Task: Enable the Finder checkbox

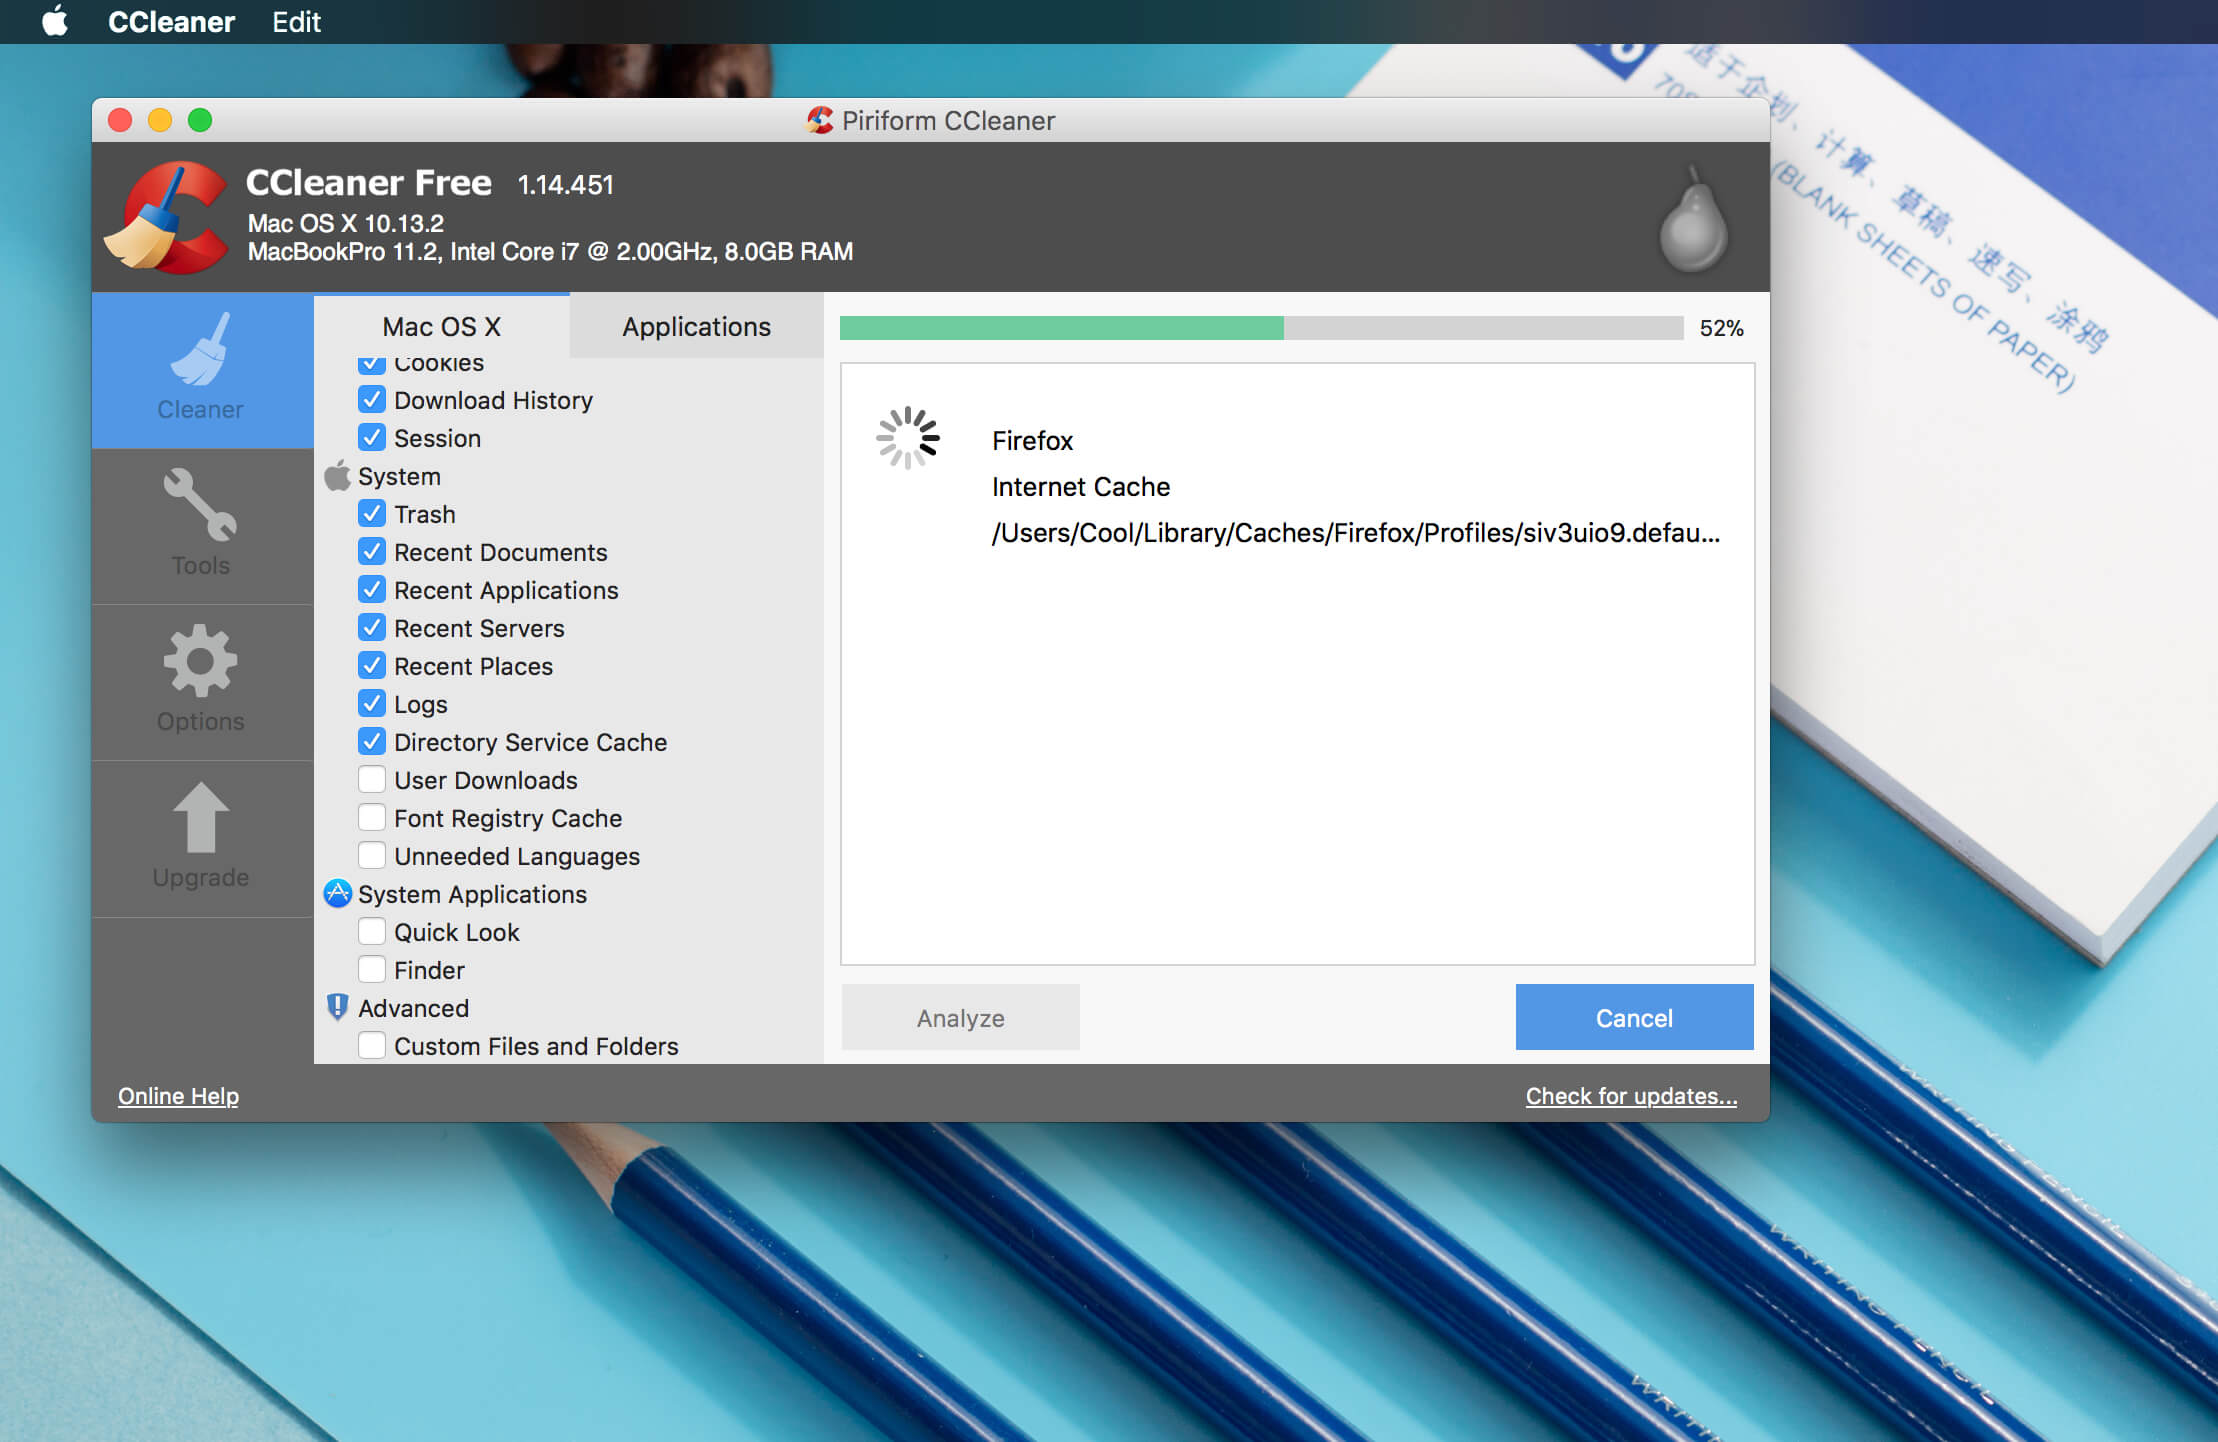Action: point(372,970)
